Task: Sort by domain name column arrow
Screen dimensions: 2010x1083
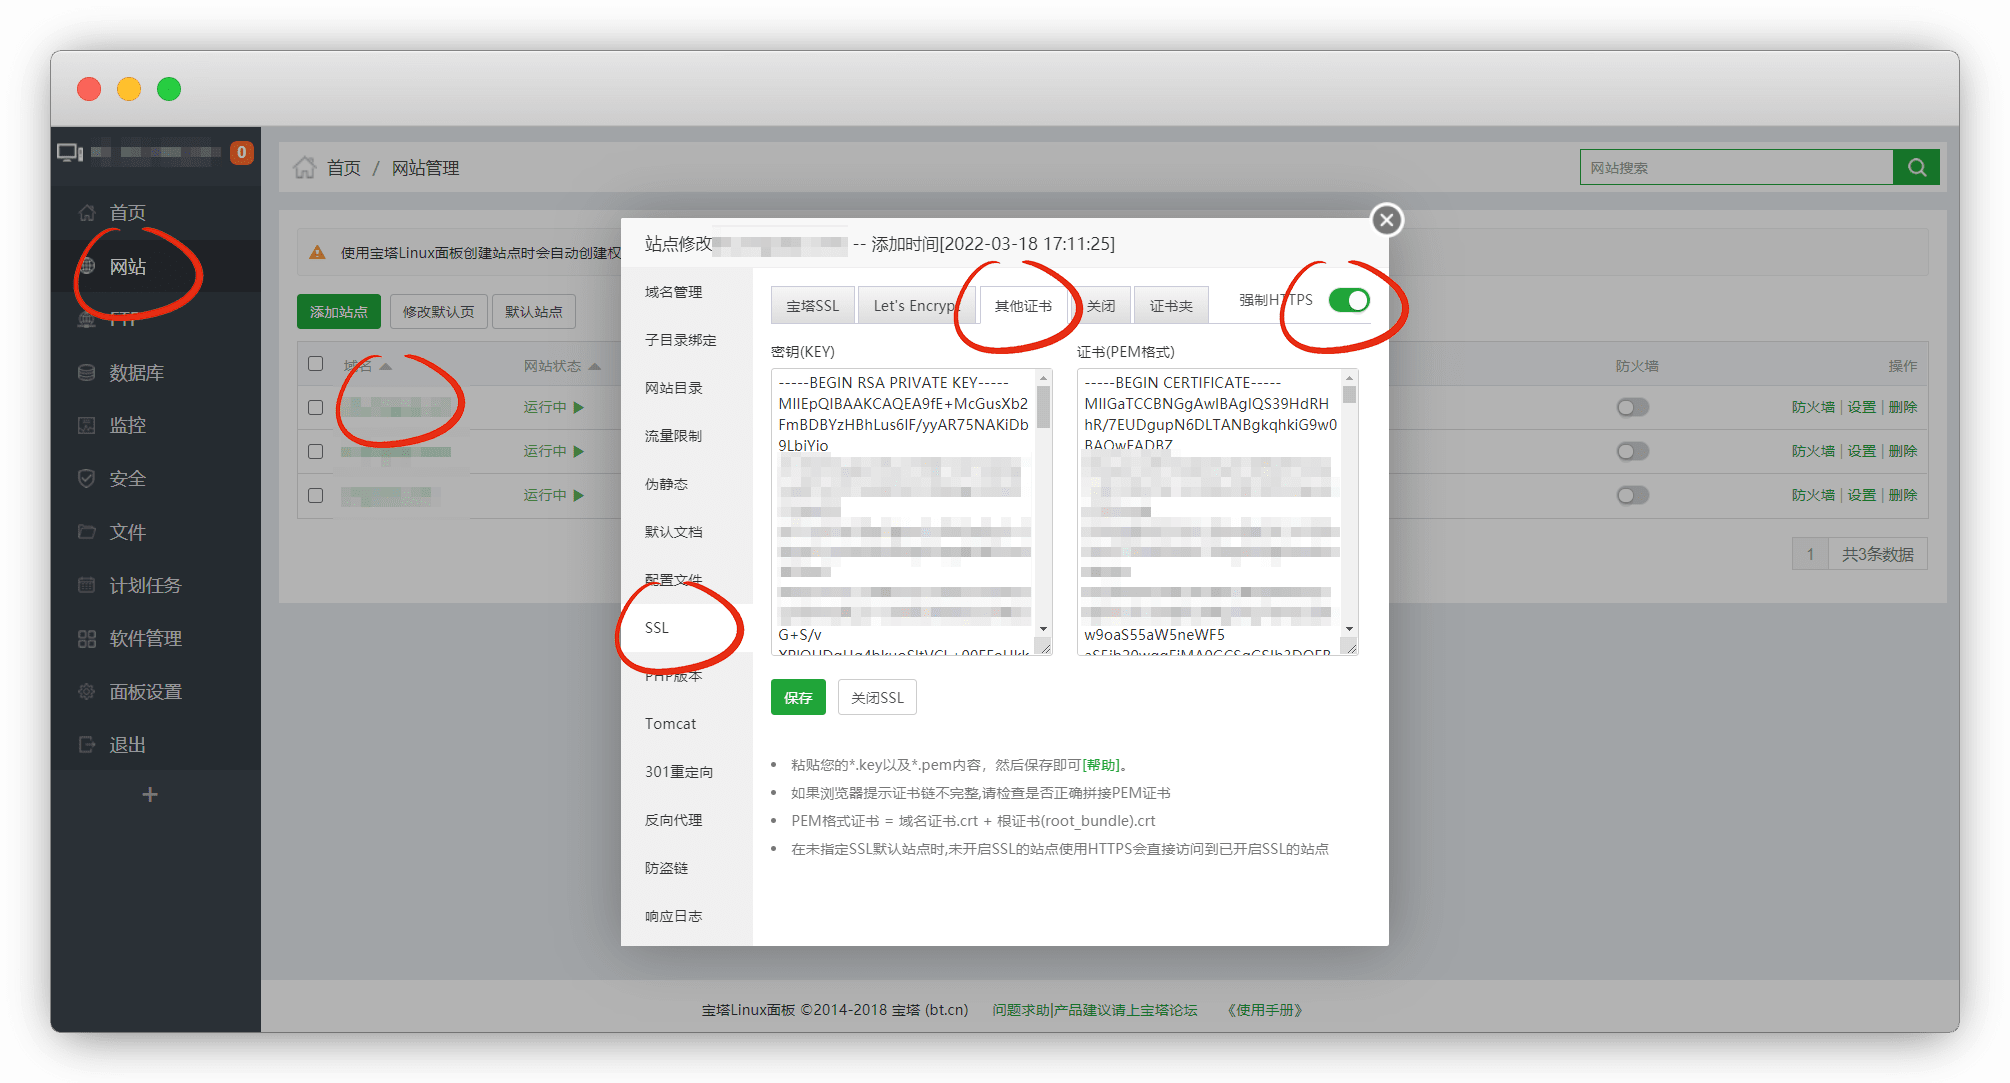Action: (386, 367)
